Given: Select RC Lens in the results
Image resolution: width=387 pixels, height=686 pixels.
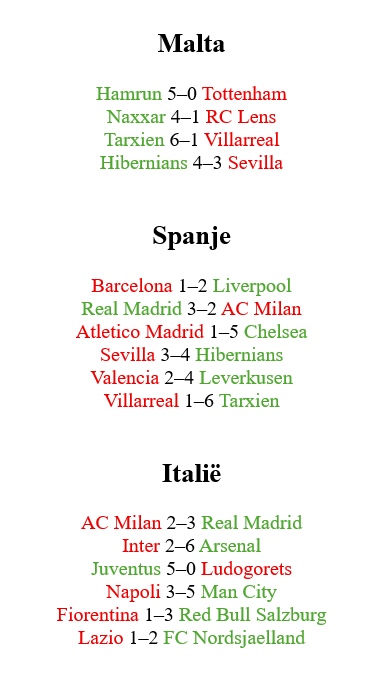Looking at the screenshot, I should [x=241, y=117].
